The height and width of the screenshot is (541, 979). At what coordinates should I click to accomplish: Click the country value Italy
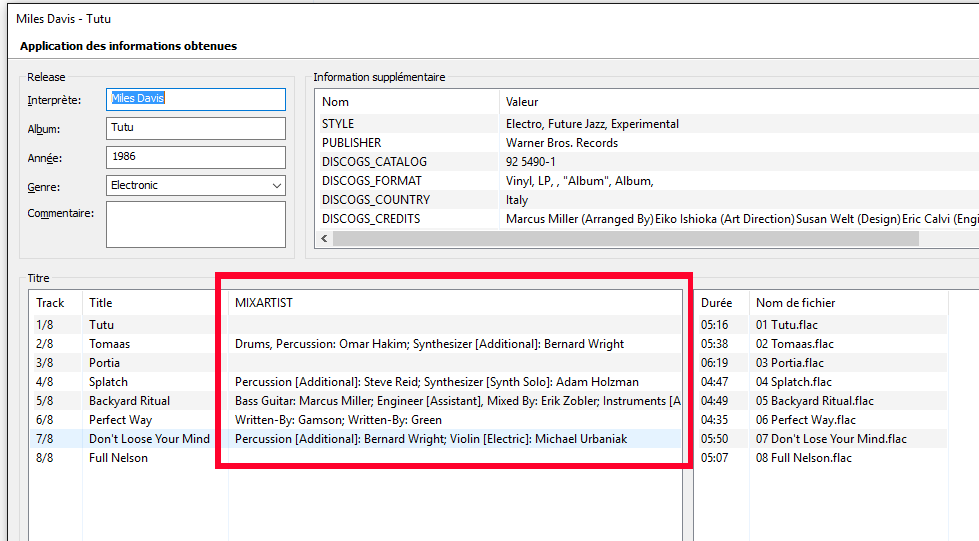(x=517, y=201)
